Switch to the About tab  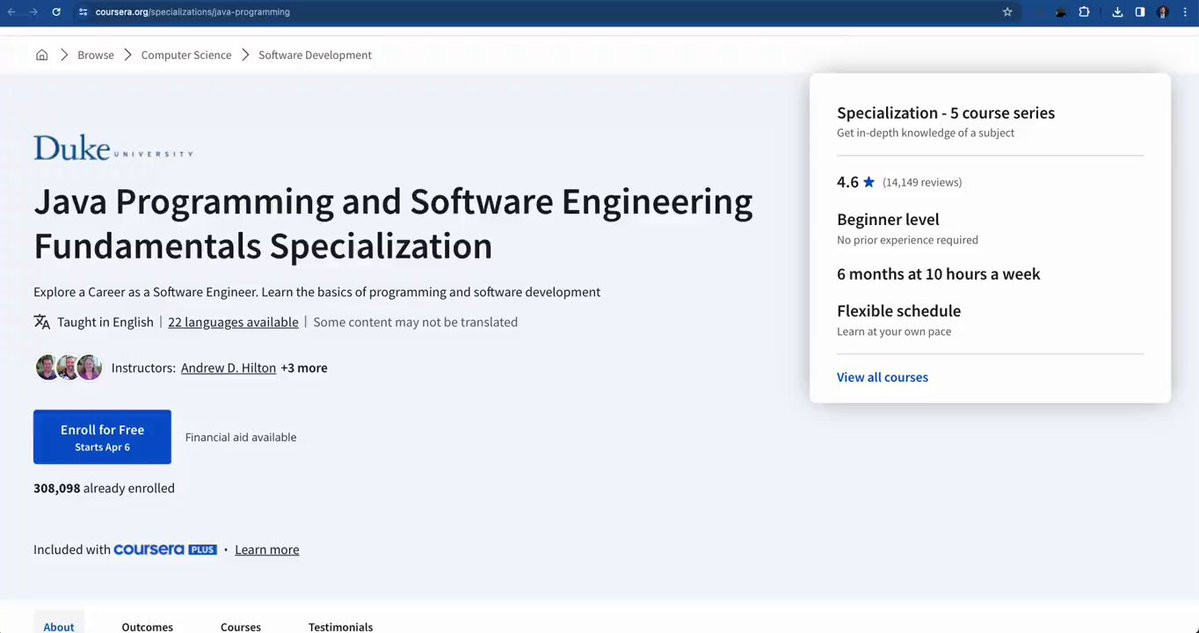tap(59, 626)
